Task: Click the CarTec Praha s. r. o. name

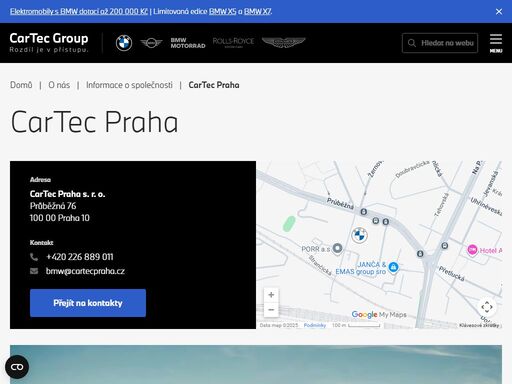Action: [x=67, y=194]
